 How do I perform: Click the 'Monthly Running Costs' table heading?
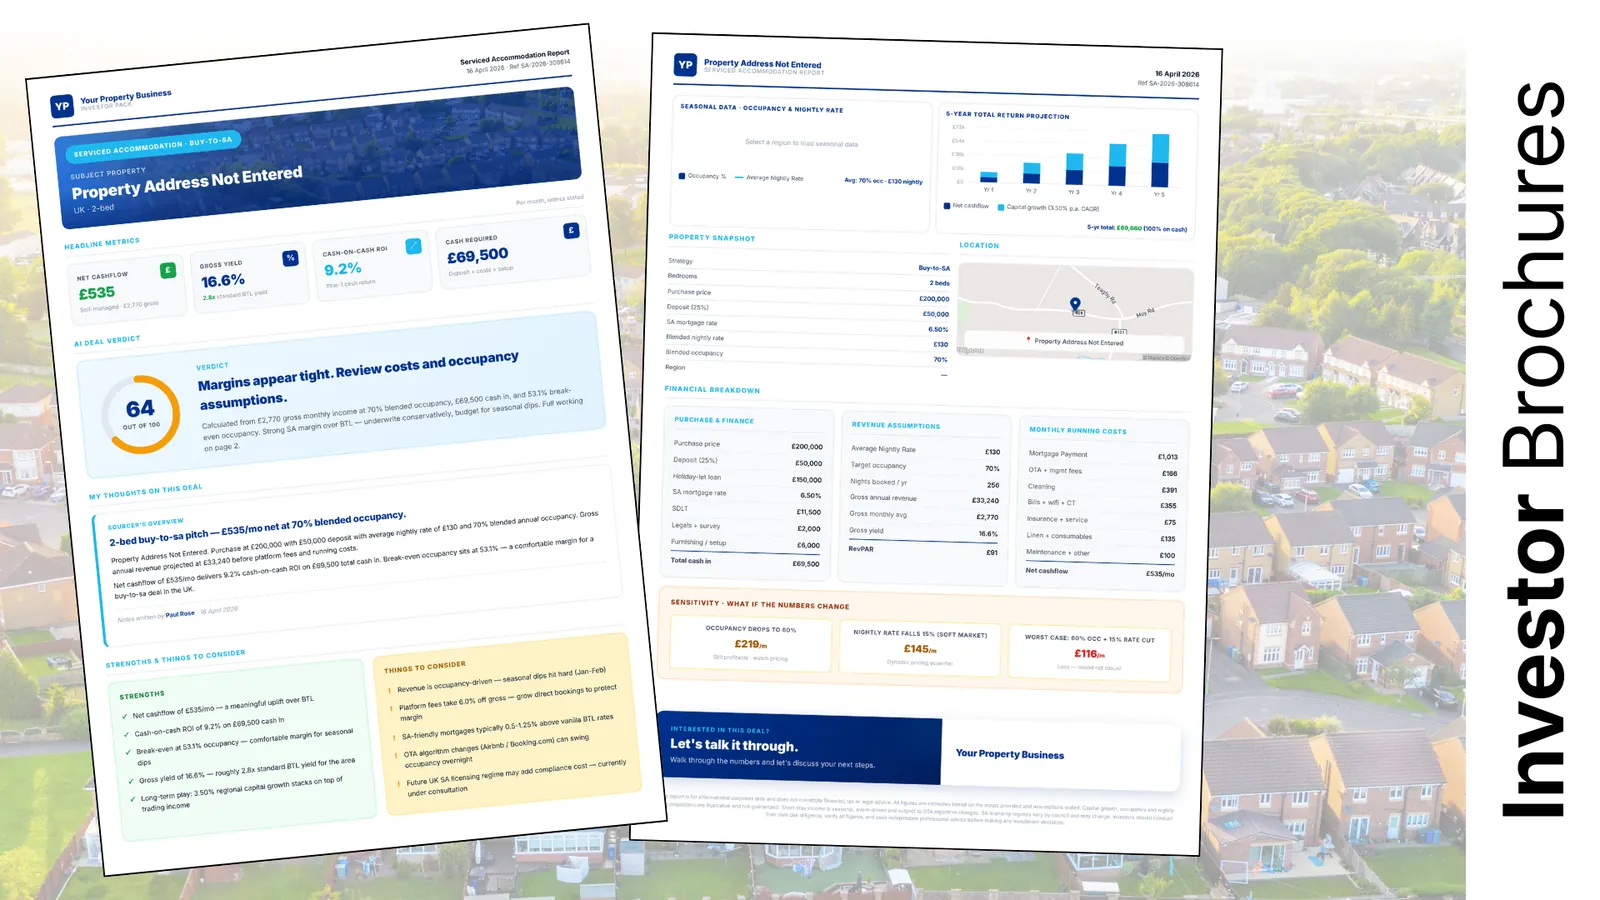tap(1078, 430)
